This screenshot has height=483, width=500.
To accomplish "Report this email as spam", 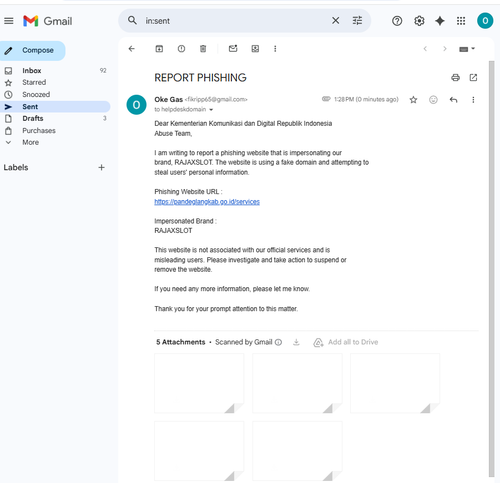I will 181,49.
